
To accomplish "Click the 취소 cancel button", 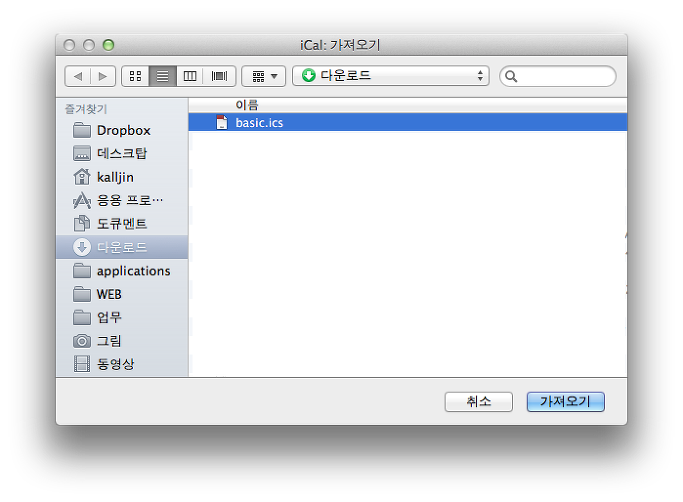I will tap(478, 401).
